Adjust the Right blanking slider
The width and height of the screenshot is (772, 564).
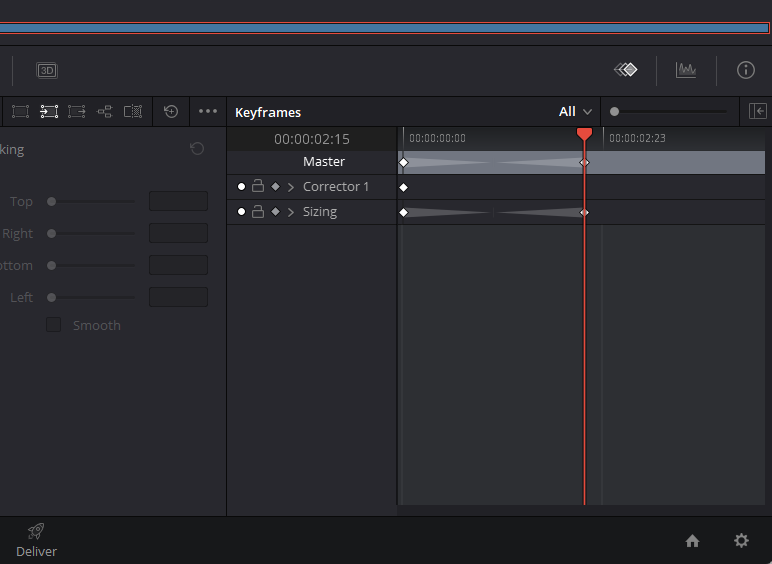(x=51, y=233)
